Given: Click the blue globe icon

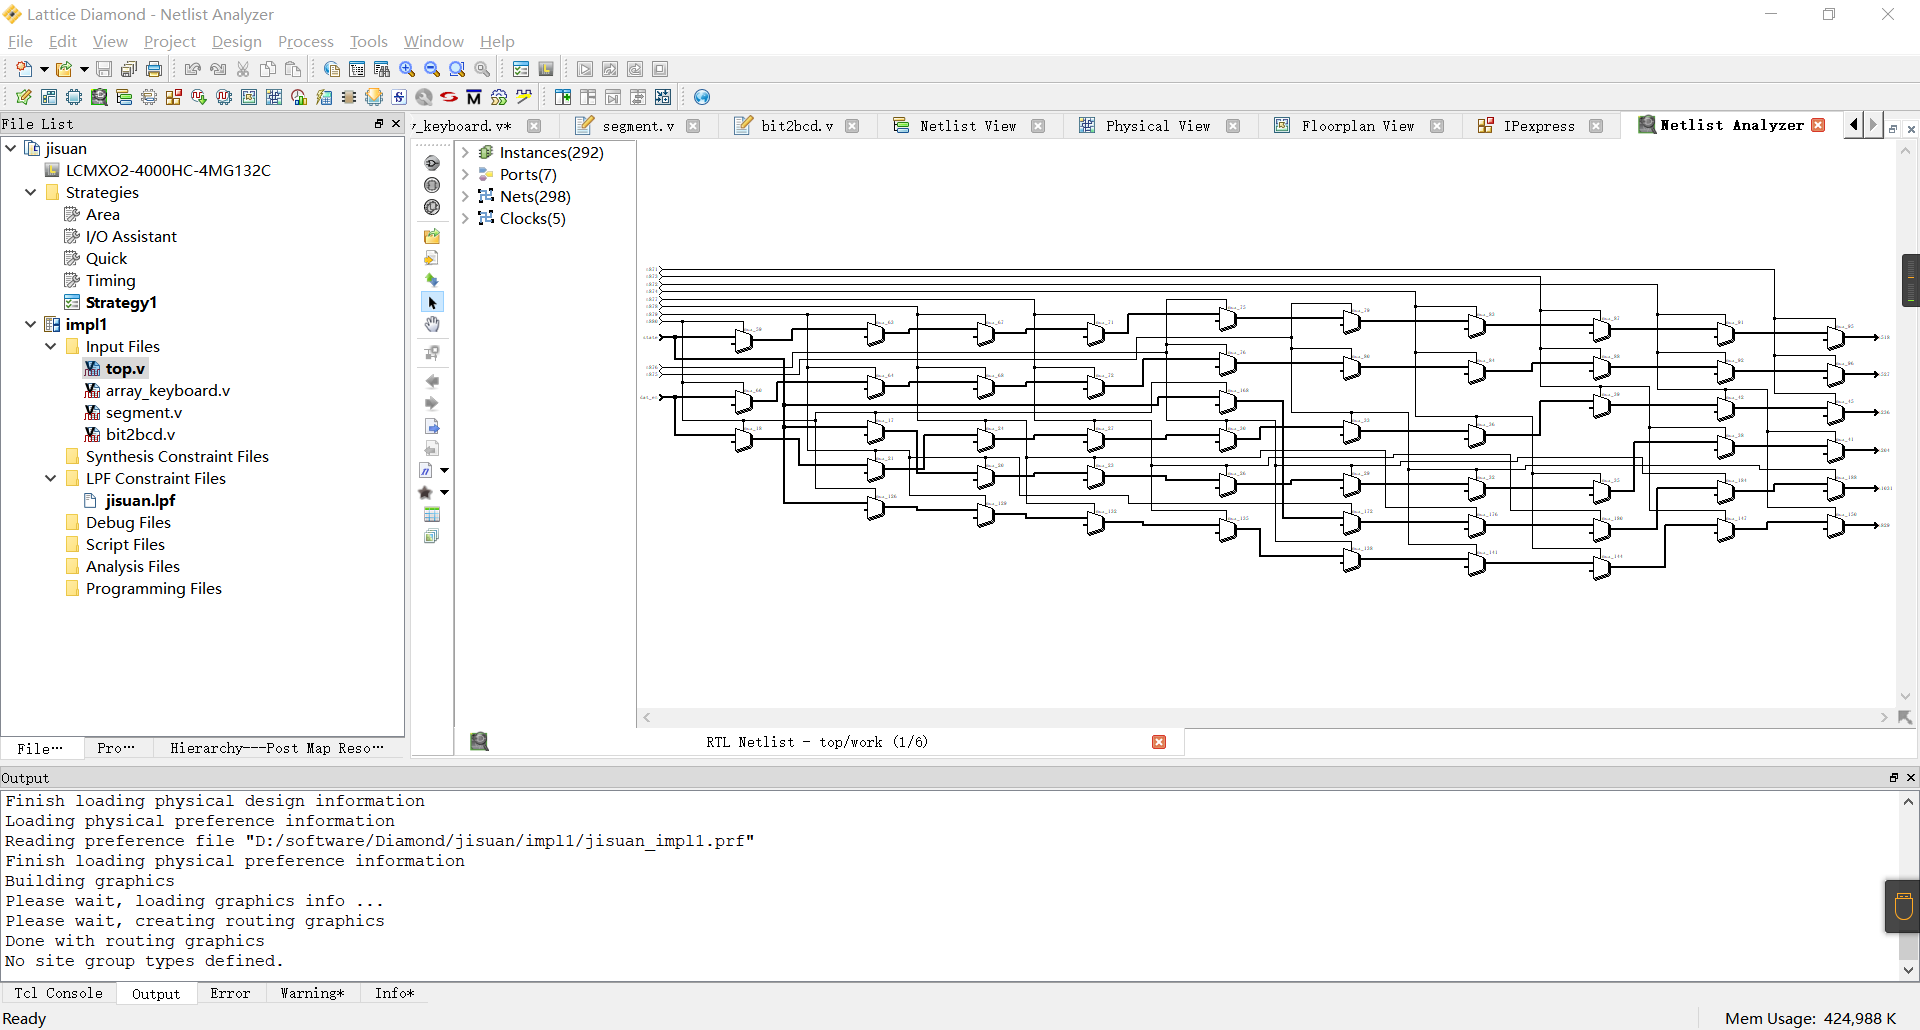Looking at the screenshot, I should (702, 97).
